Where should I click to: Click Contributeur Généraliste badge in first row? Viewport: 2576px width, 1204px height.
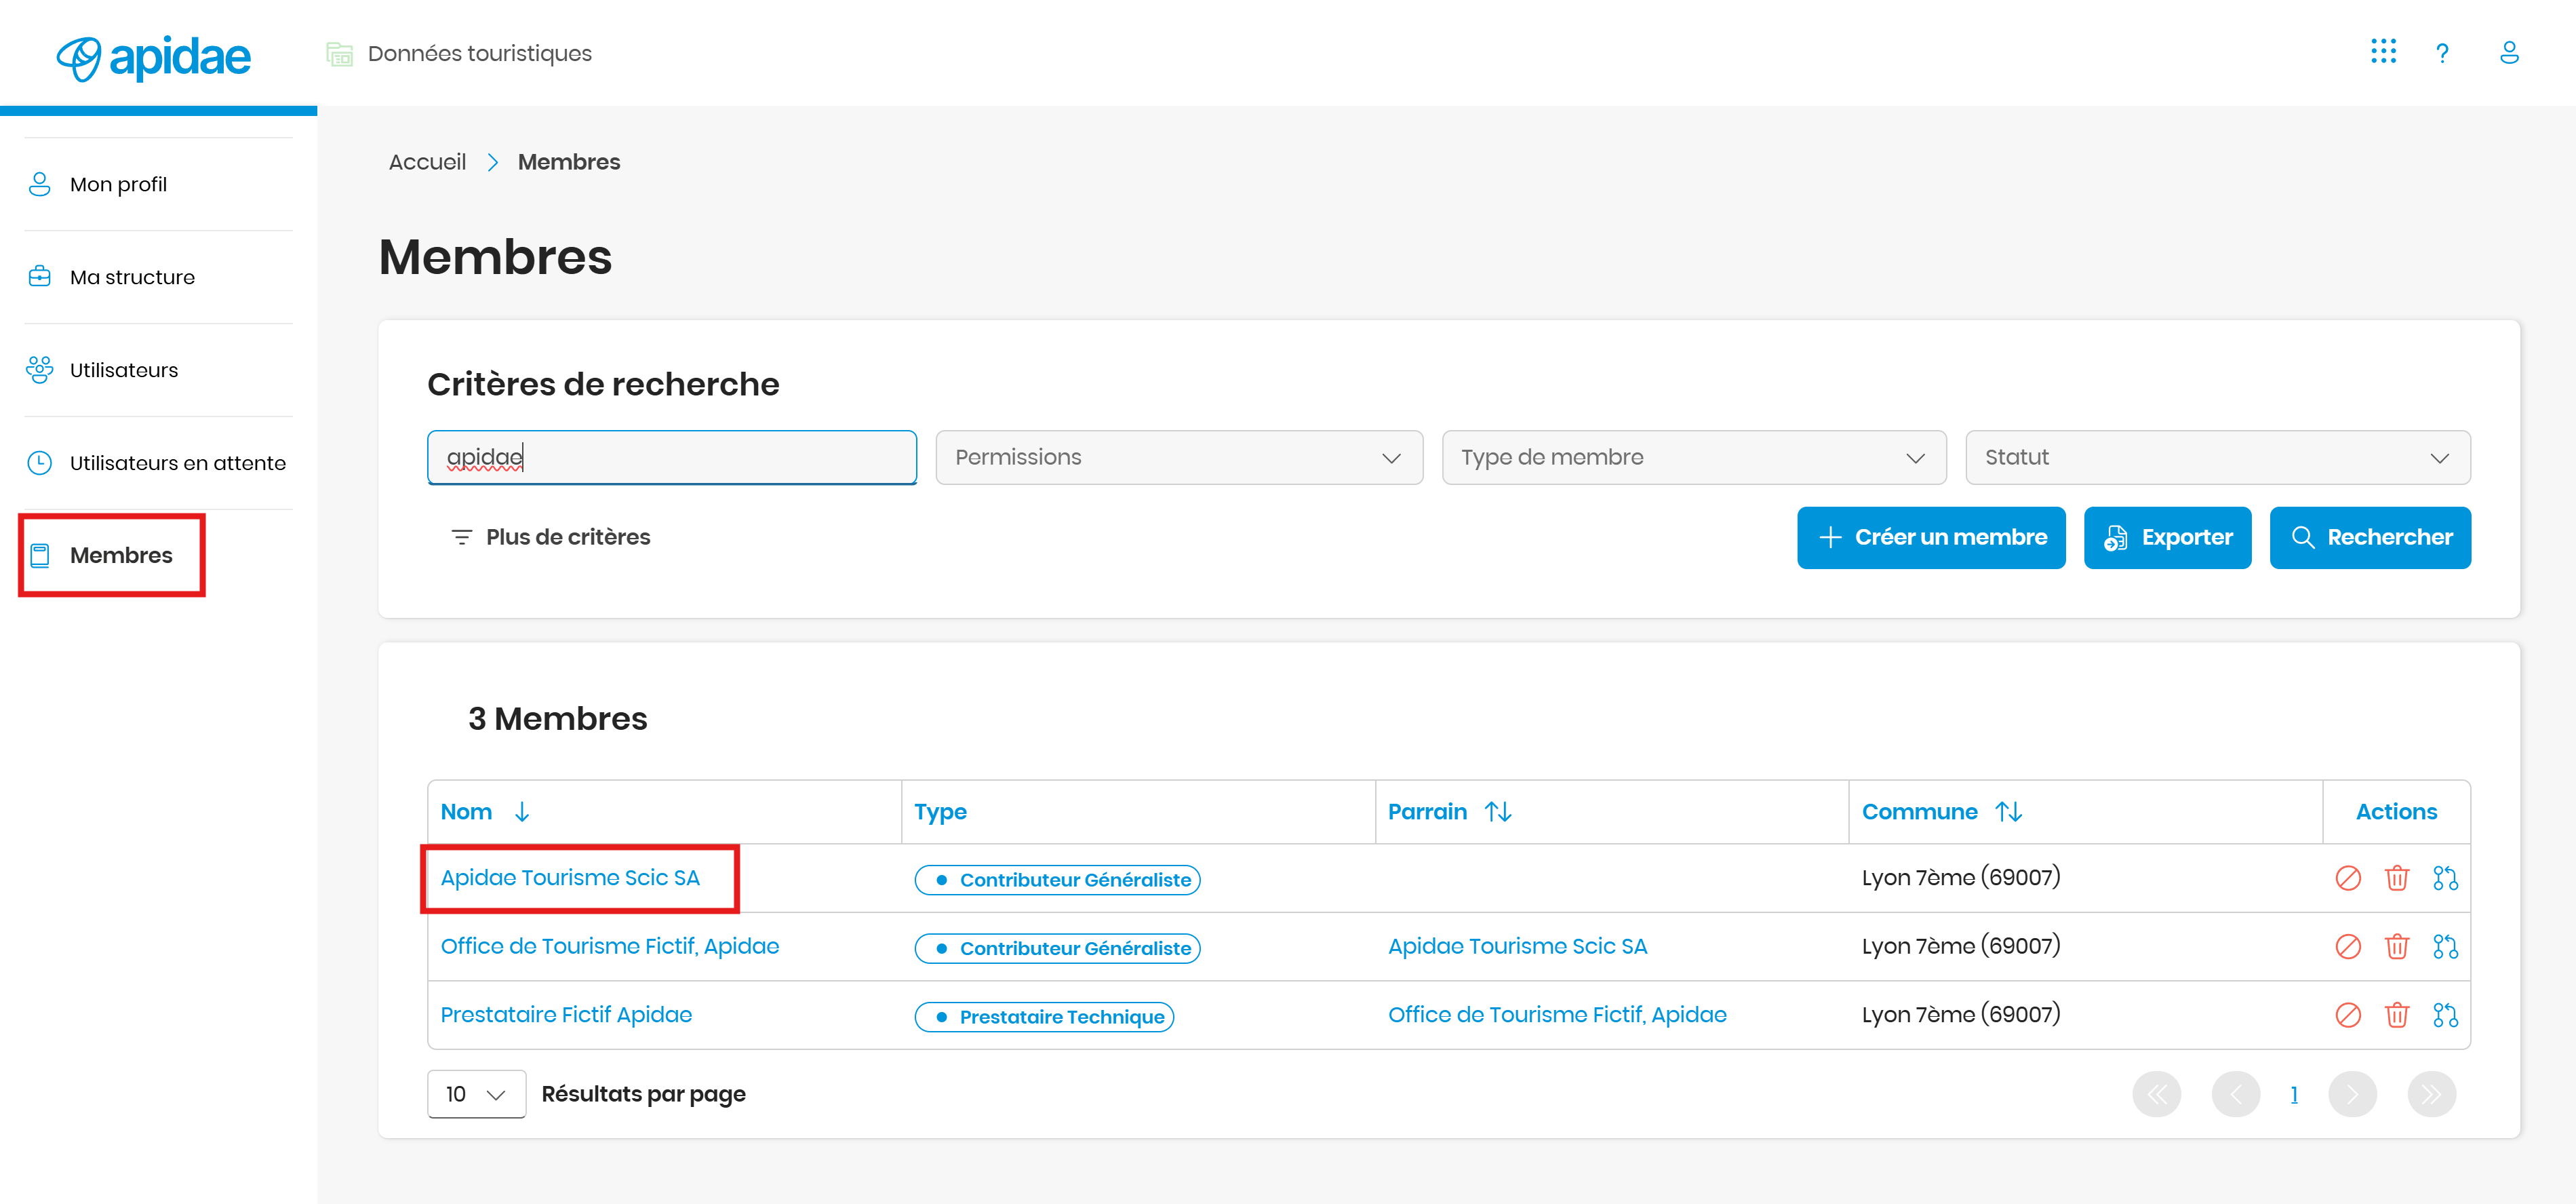click(1058, 880)
